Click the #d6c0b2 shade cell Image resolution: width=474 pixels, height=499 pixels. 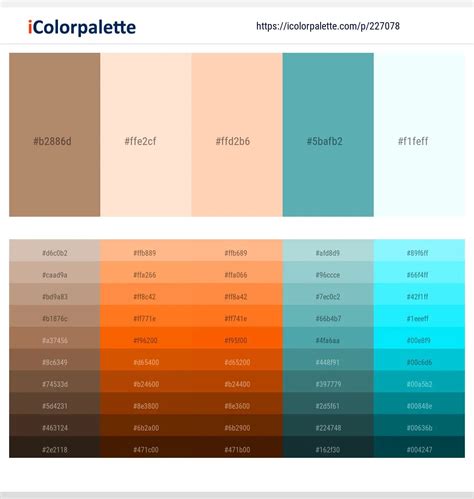[54, 250]
